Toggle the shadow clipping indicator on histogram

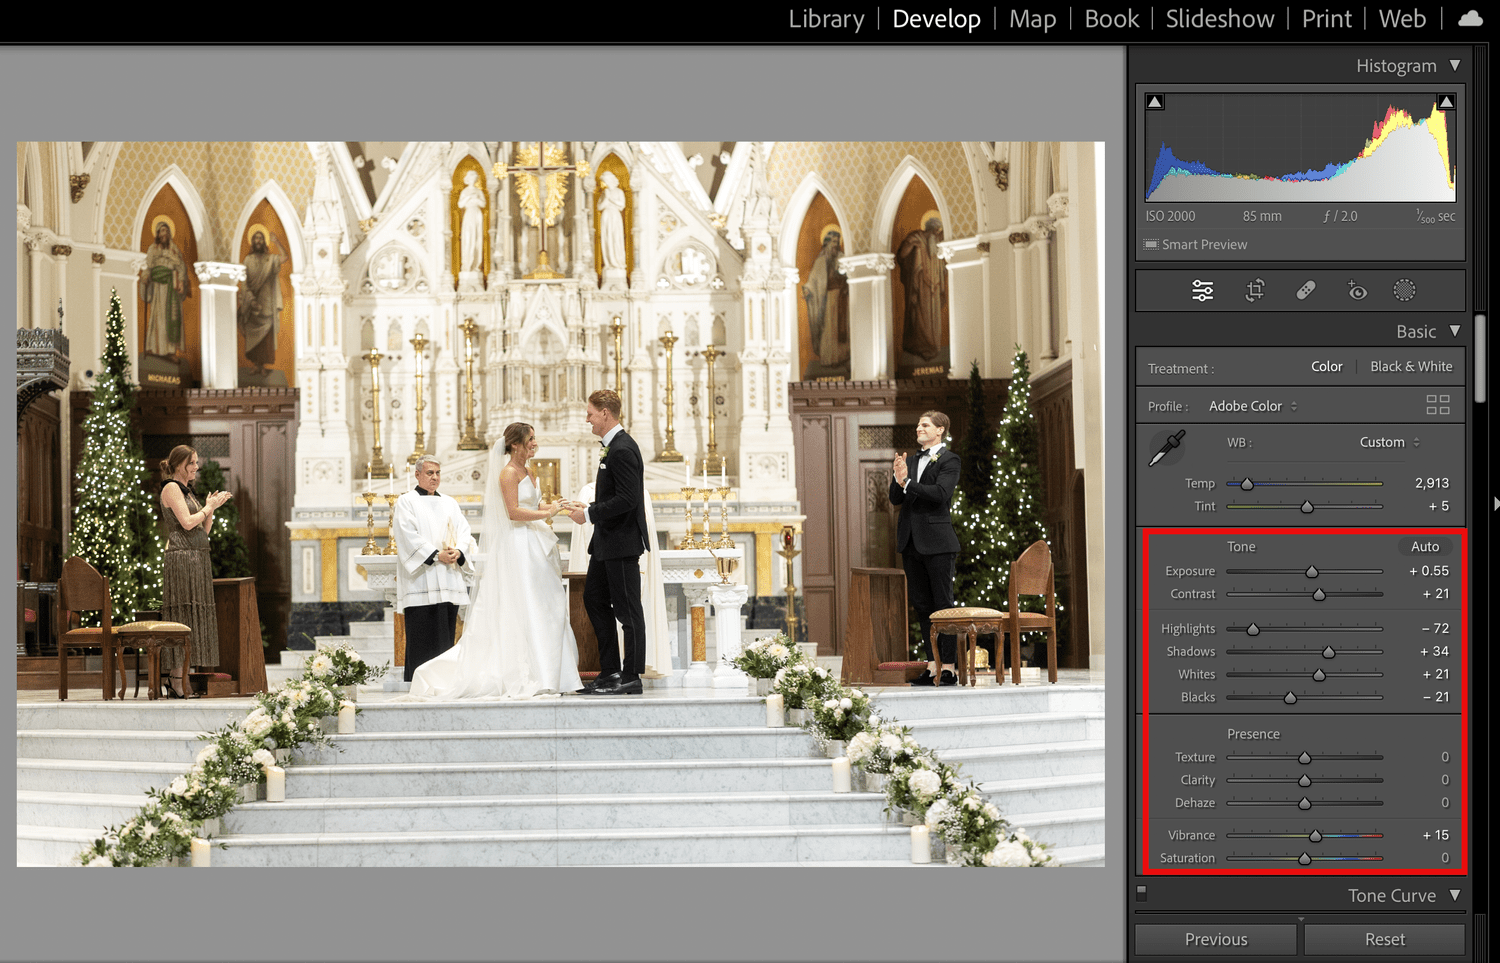tap(1154, 101)
